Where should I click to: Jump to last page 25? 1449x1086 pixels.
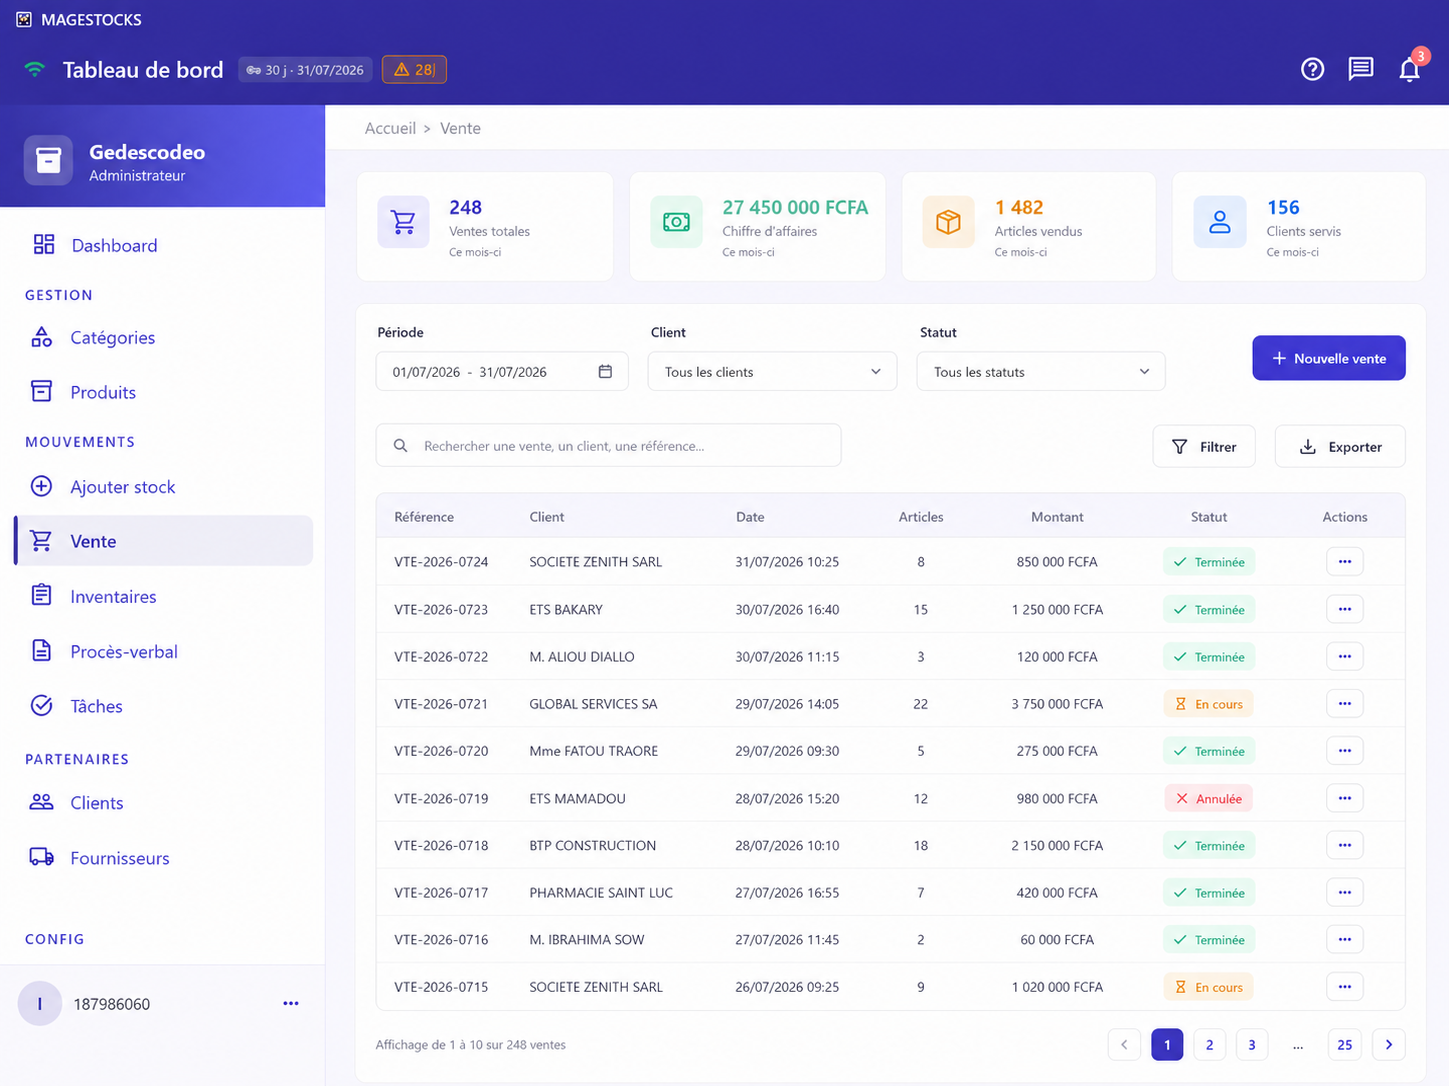(x=1345, y=1044)
